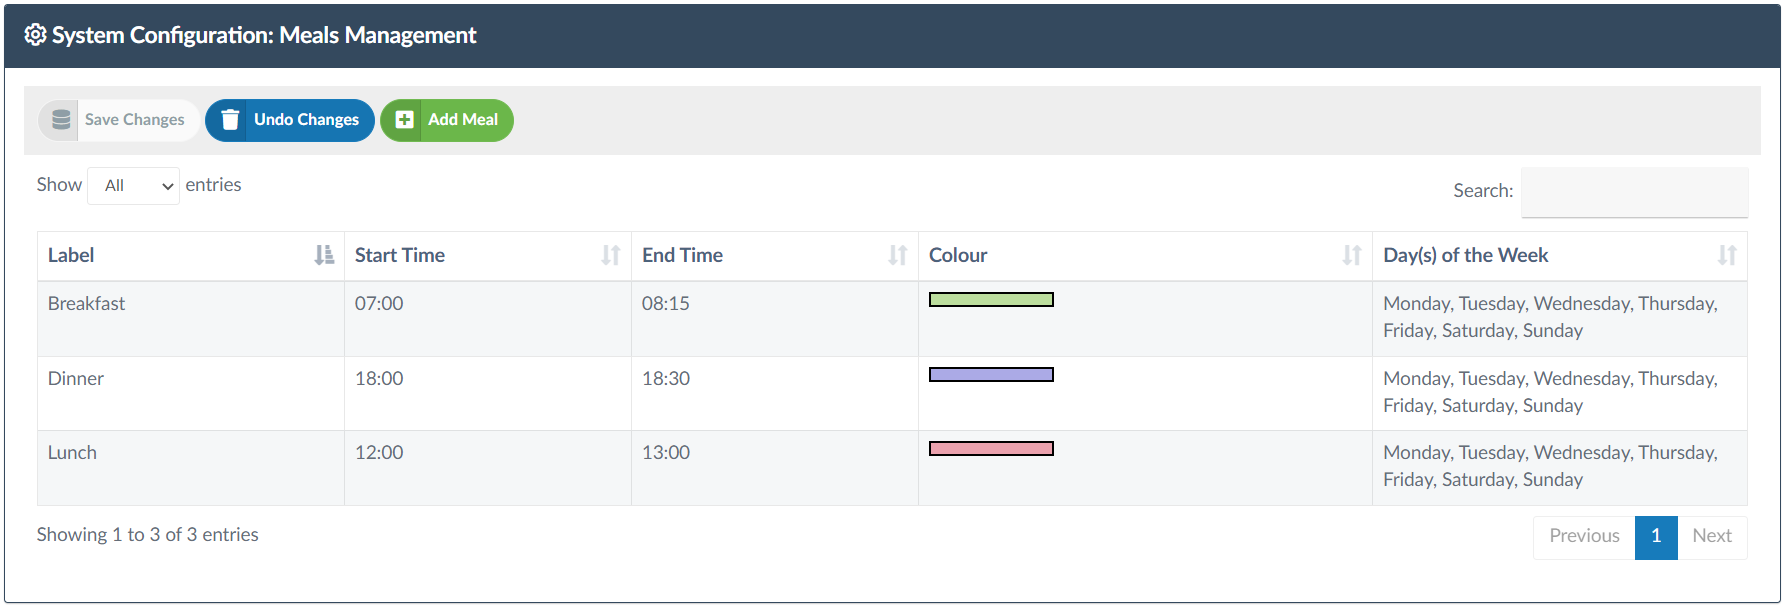Sort by End Time using sort arrows
Screen dimensions: 1785x608
point(898,255)
